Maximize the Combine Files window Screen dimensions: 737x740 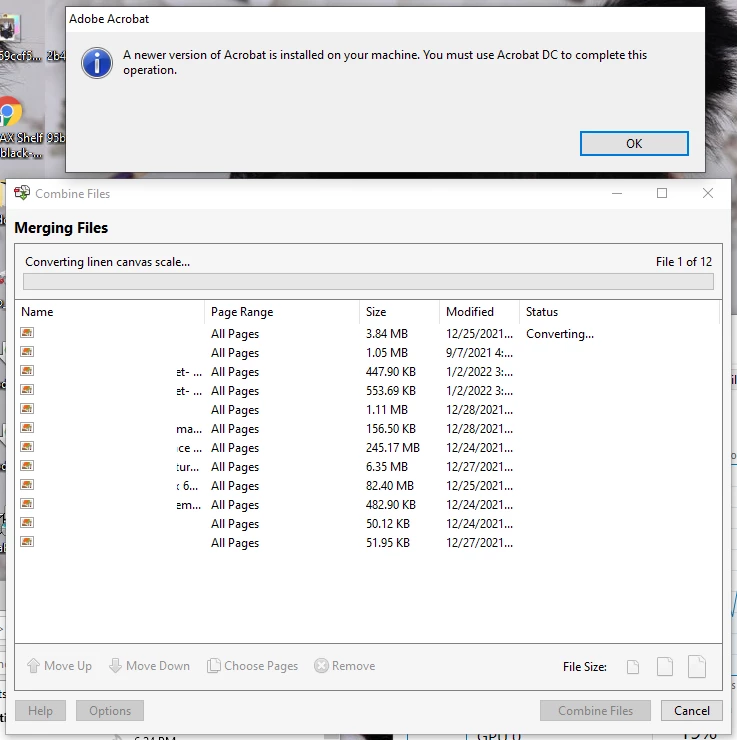click(662, 193)
